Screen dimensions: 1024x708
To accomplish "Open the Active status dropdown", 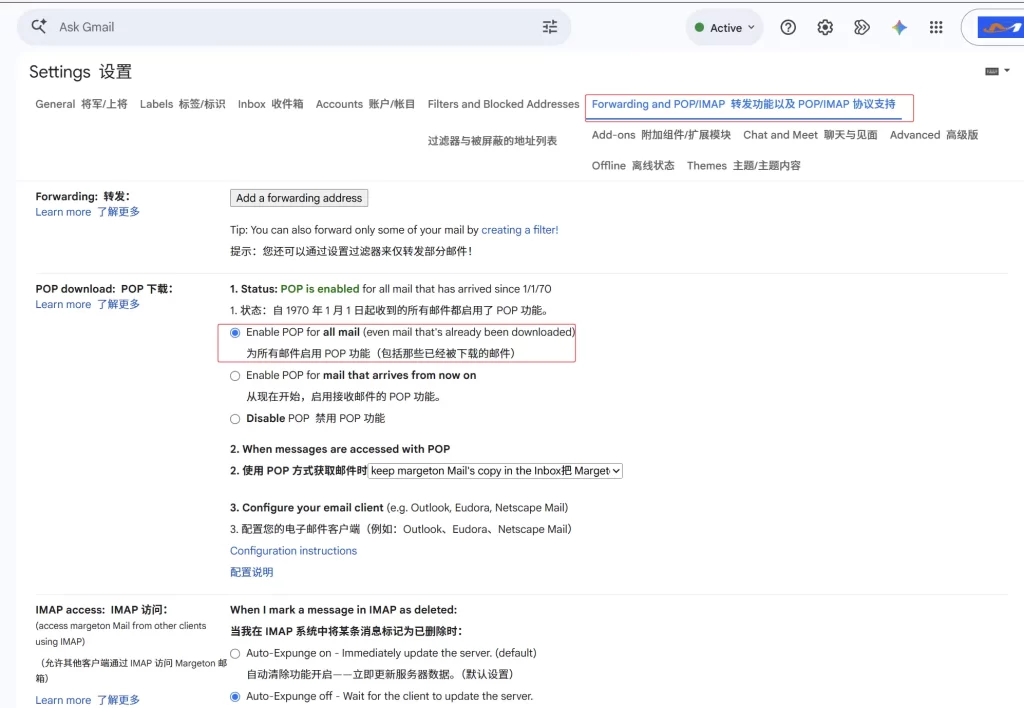I will (x=725, y=27).
